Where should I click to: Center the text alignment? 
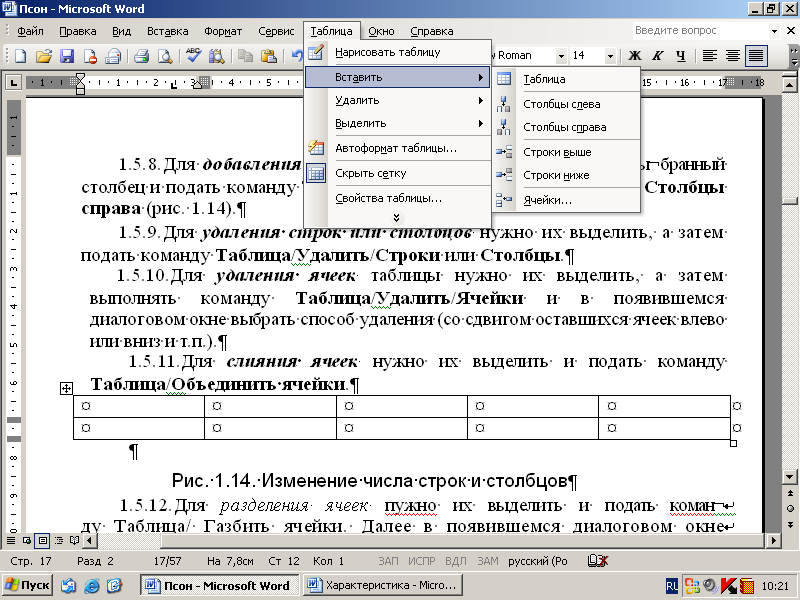(x=733, y=56)
